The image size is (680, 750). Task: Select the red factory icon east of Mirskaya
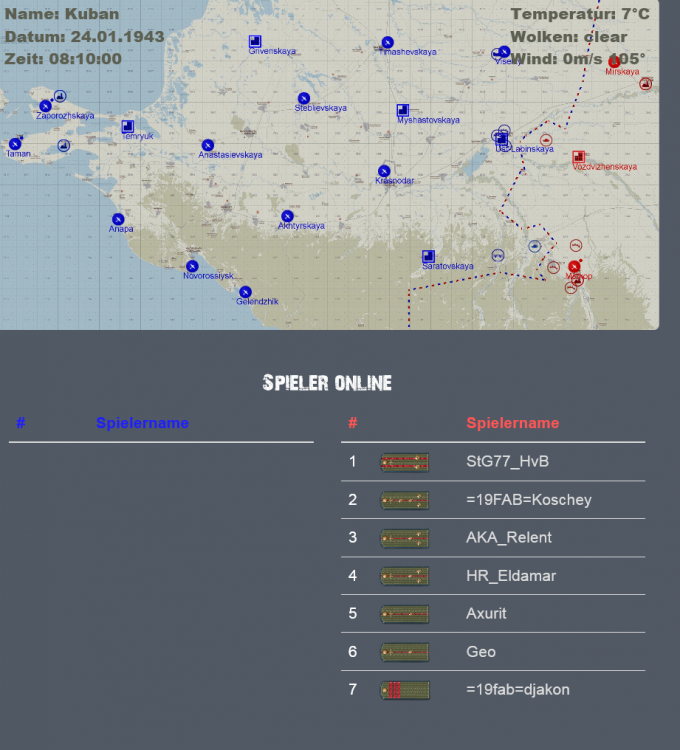coord(646,84)
